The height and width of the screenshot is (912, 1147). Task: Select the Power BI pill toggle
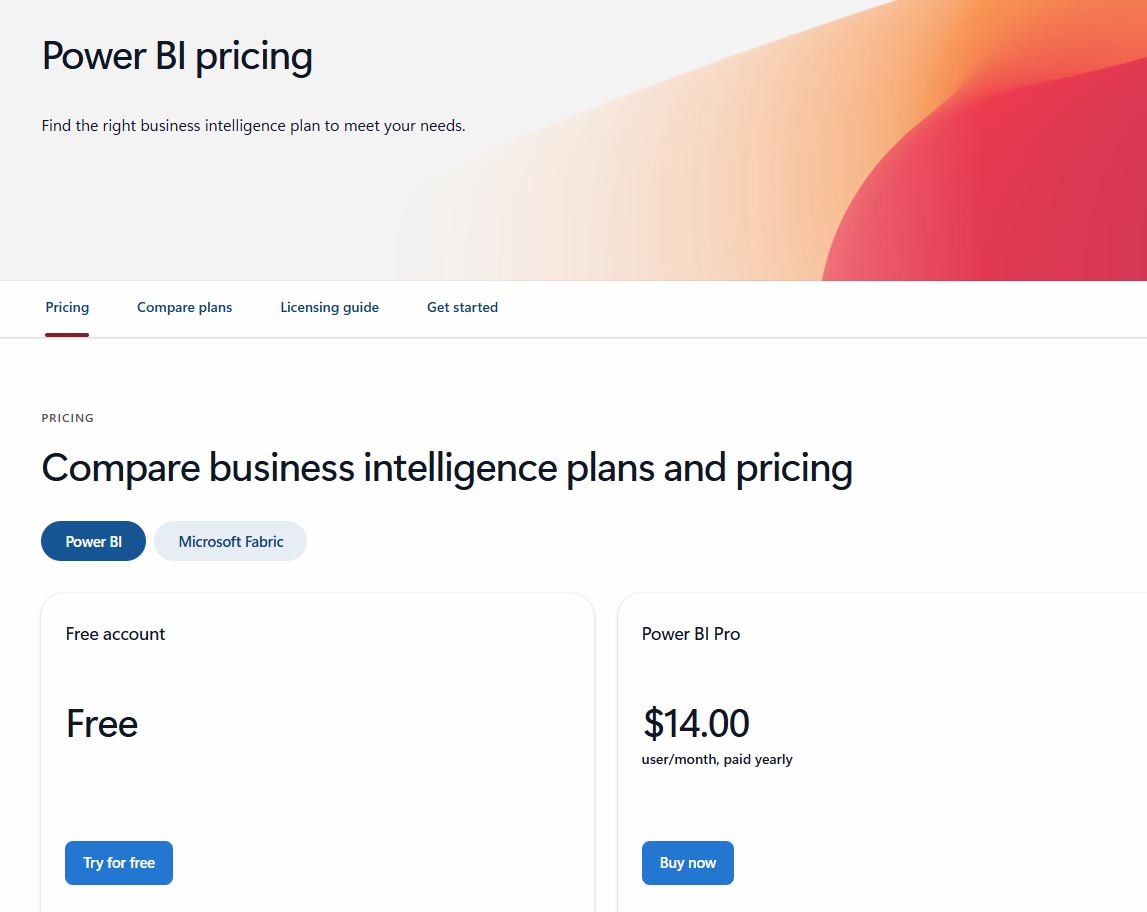point(93,540)
